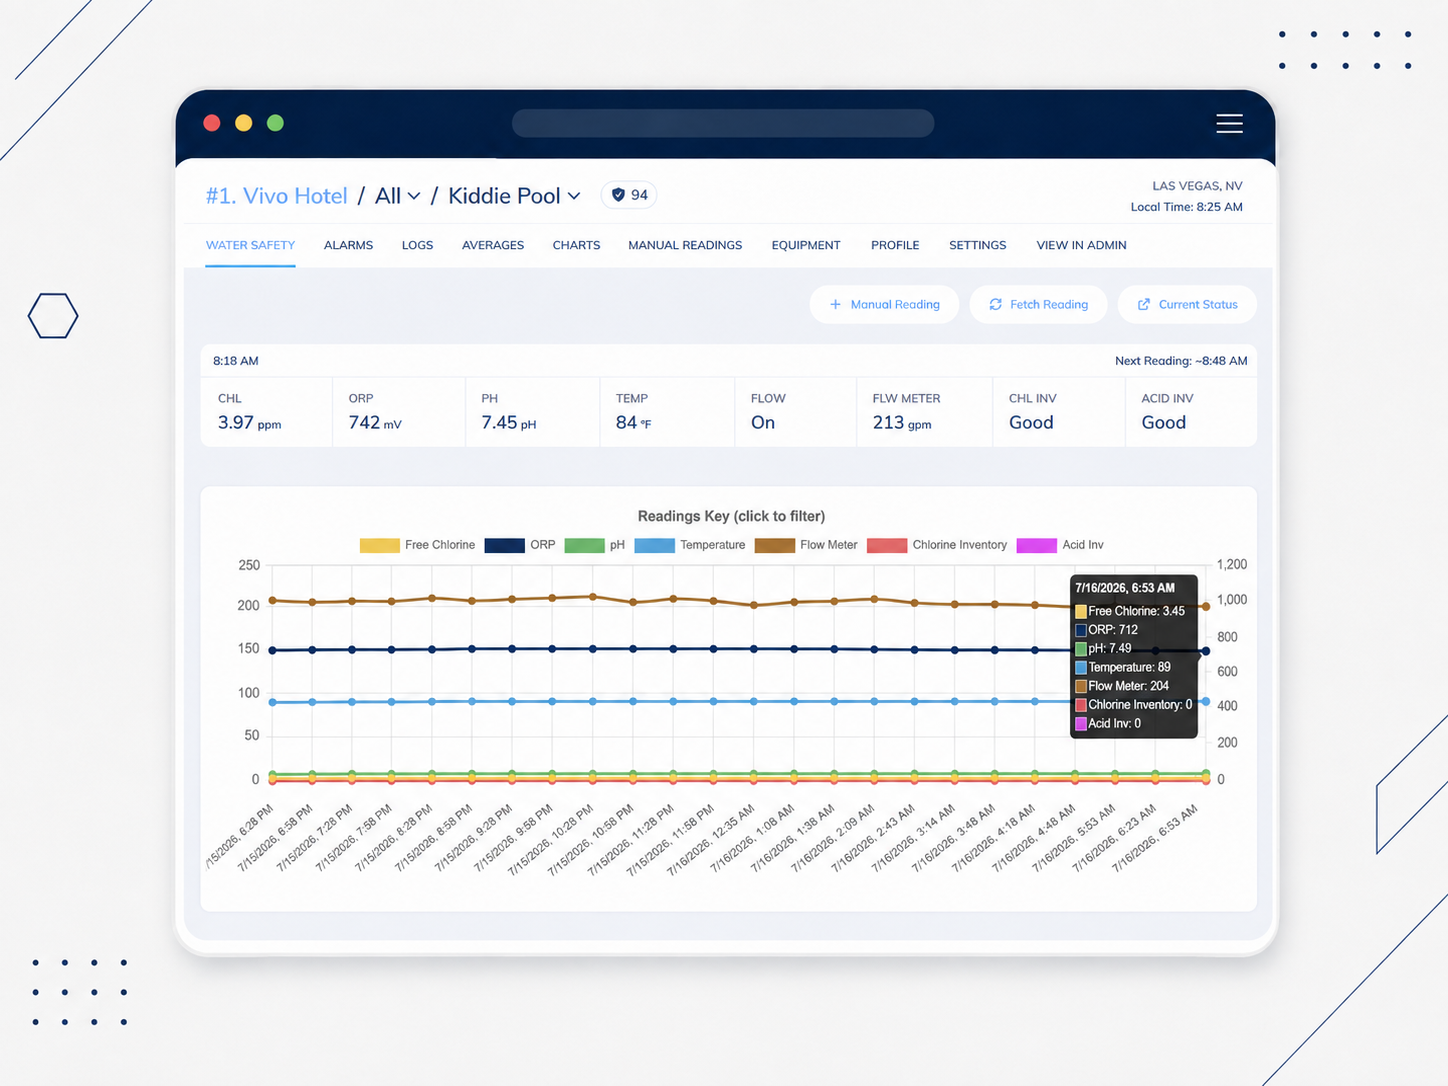The height and width of the screenshot is (1086, 1448).
Task: Toggle the Chlorine Inventory legend filter
Action: tap(937, 545)
